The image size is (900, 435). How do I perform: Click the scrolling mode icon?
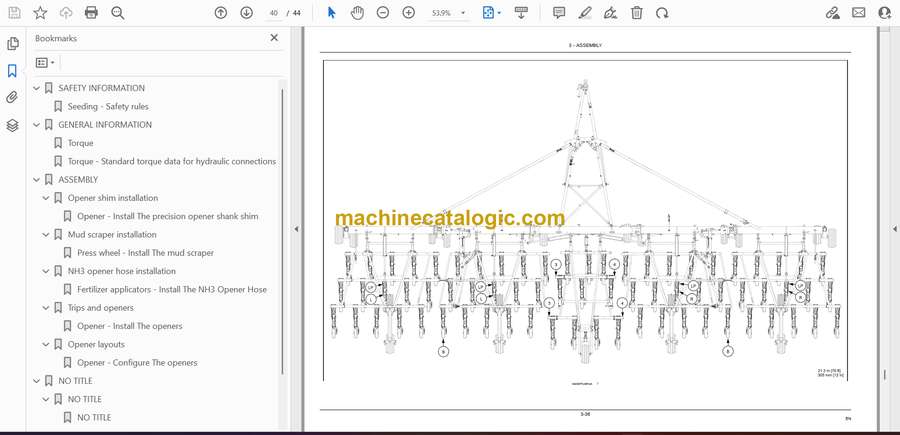[x=521, y=13]
